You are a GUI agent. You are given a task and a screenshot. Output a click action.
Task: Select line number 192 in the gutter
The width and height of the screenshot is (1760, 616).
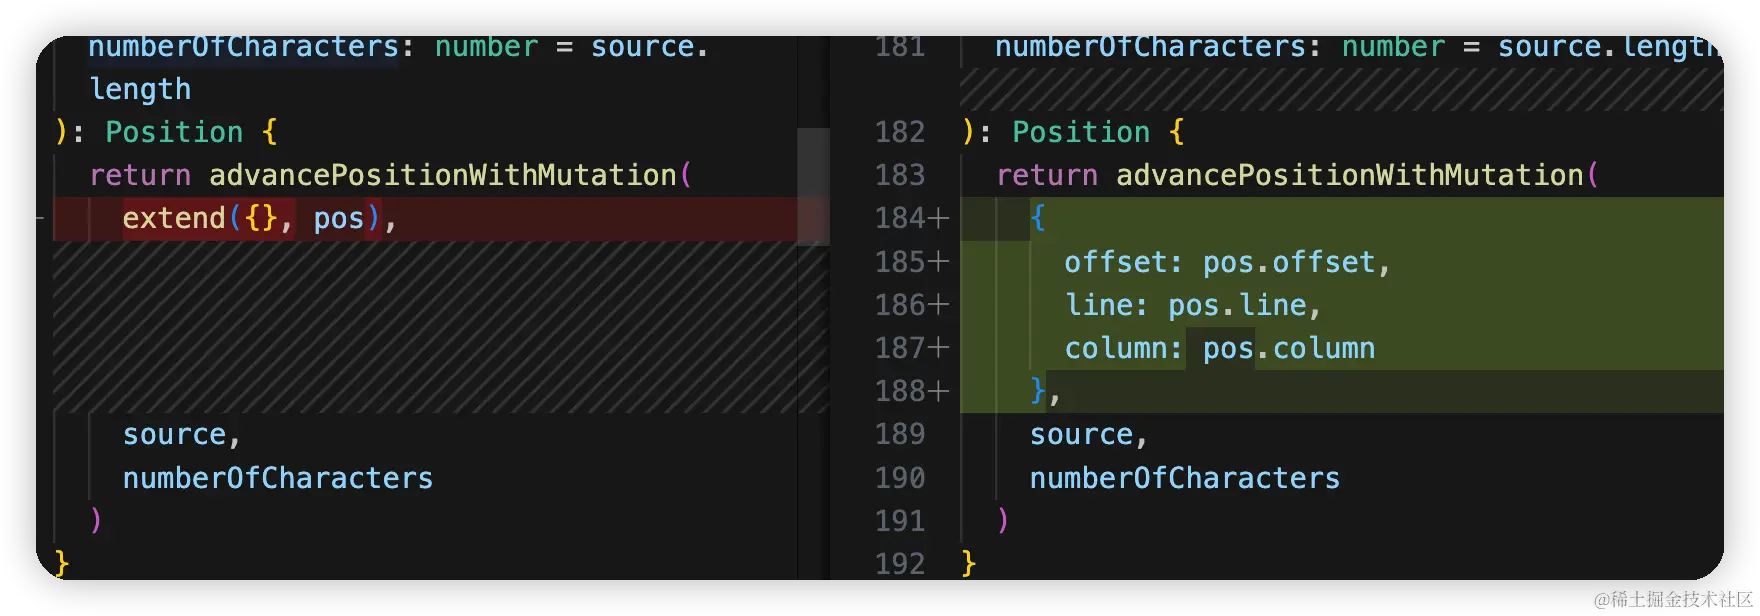899,563
